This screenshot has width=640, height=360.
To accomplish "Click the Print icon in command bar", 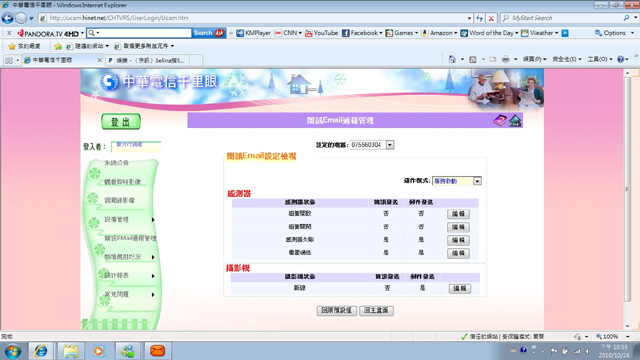I will tap(505, 59).
